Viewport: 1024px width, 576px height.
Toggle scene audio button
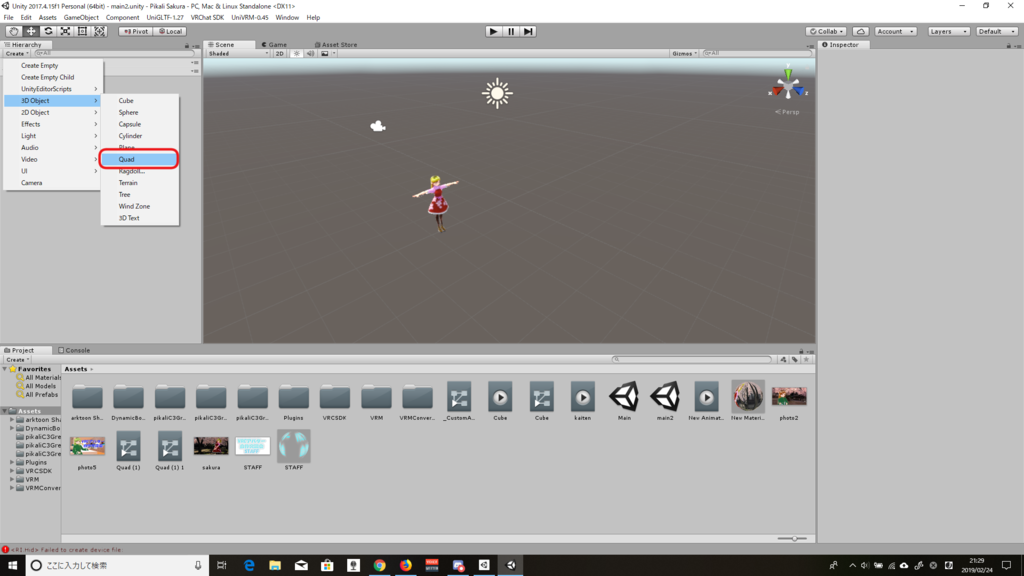pos(310,54)
